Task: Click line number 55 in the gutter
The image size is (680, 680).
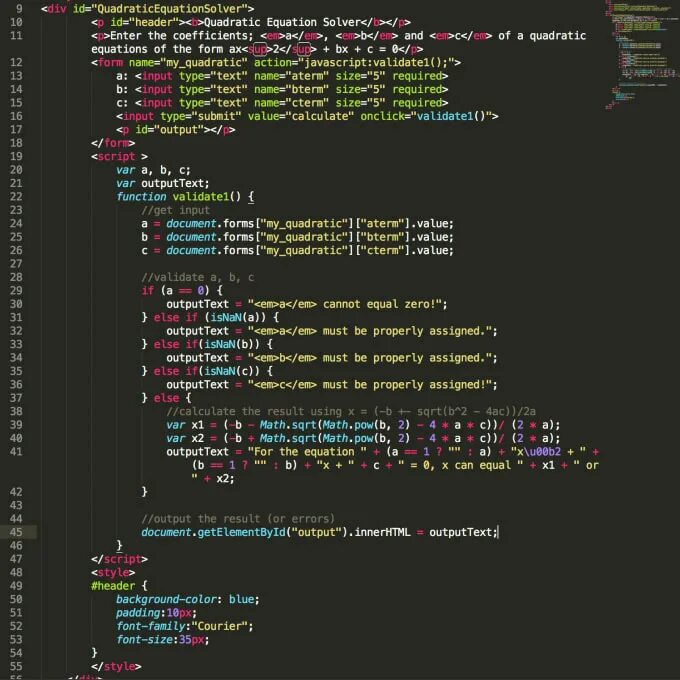Action: click(16, 666)
